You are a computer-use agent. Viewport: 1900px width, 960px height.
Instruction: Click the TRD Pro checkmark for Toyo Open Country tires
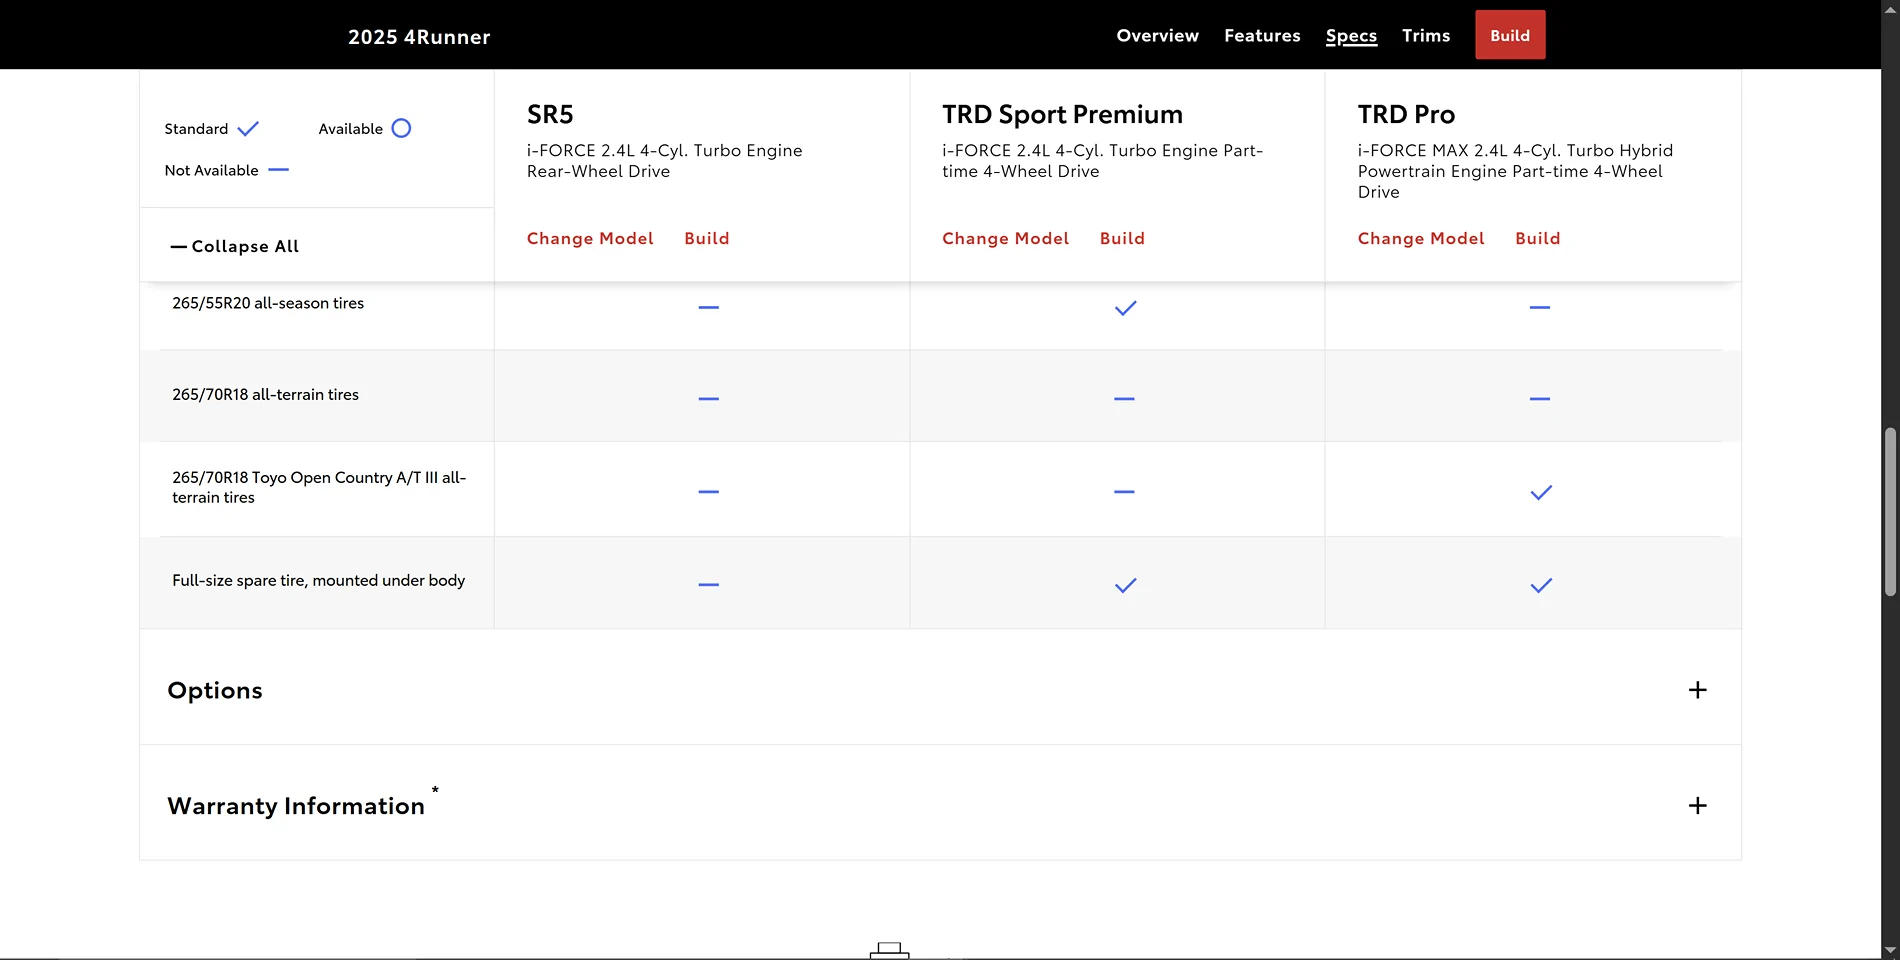1541,492
